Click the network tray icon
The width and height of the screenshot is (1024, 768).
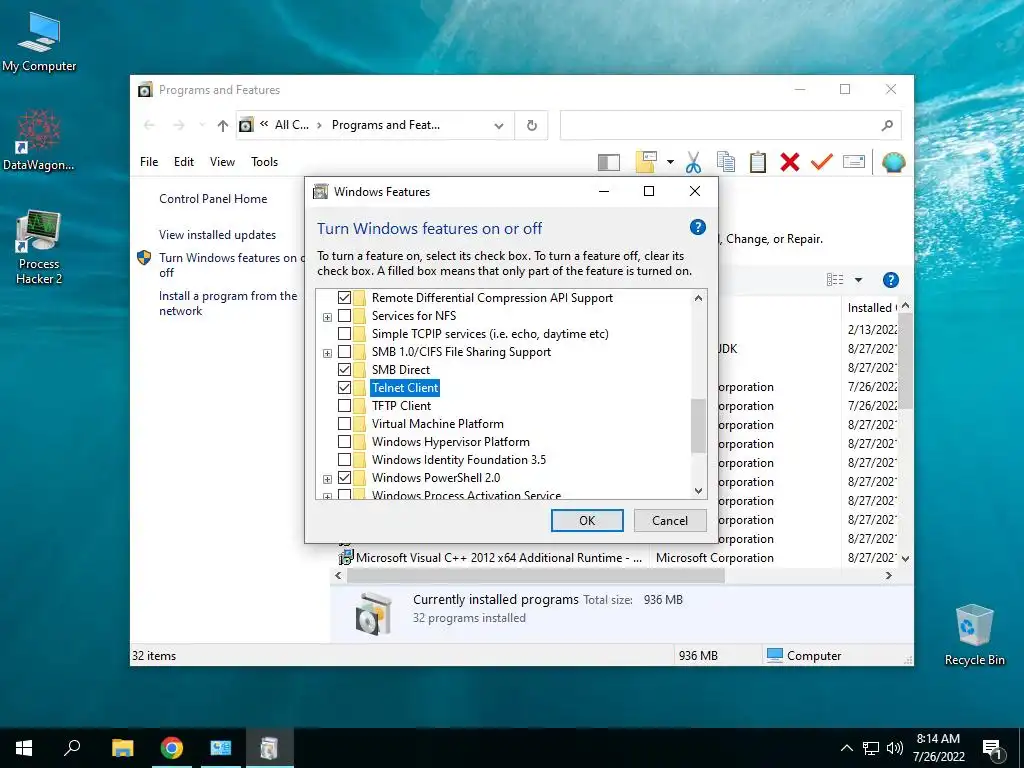(x=871, y=748)
